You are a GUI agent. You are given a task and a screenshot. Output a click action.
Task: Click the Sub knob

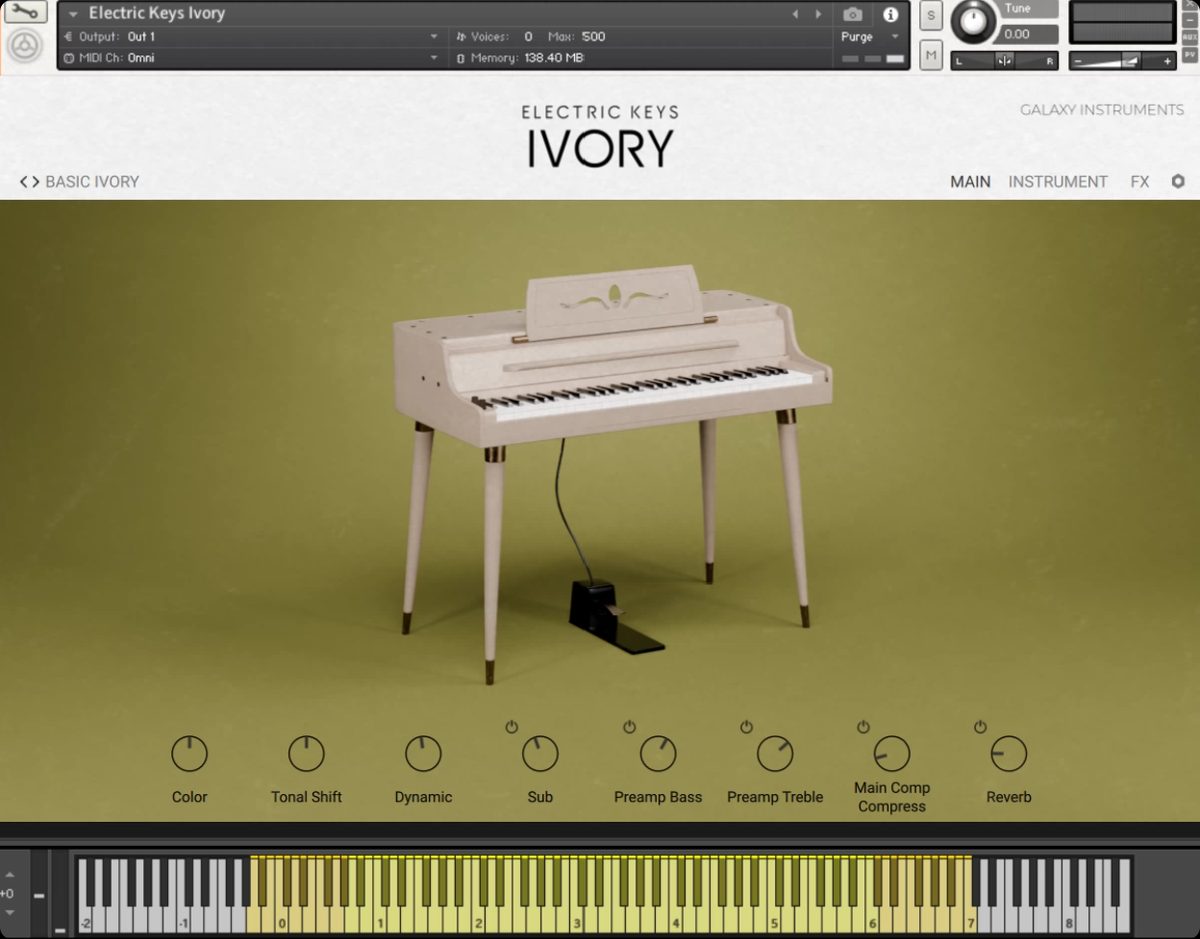pyautogui.click(x=540, y=754)
